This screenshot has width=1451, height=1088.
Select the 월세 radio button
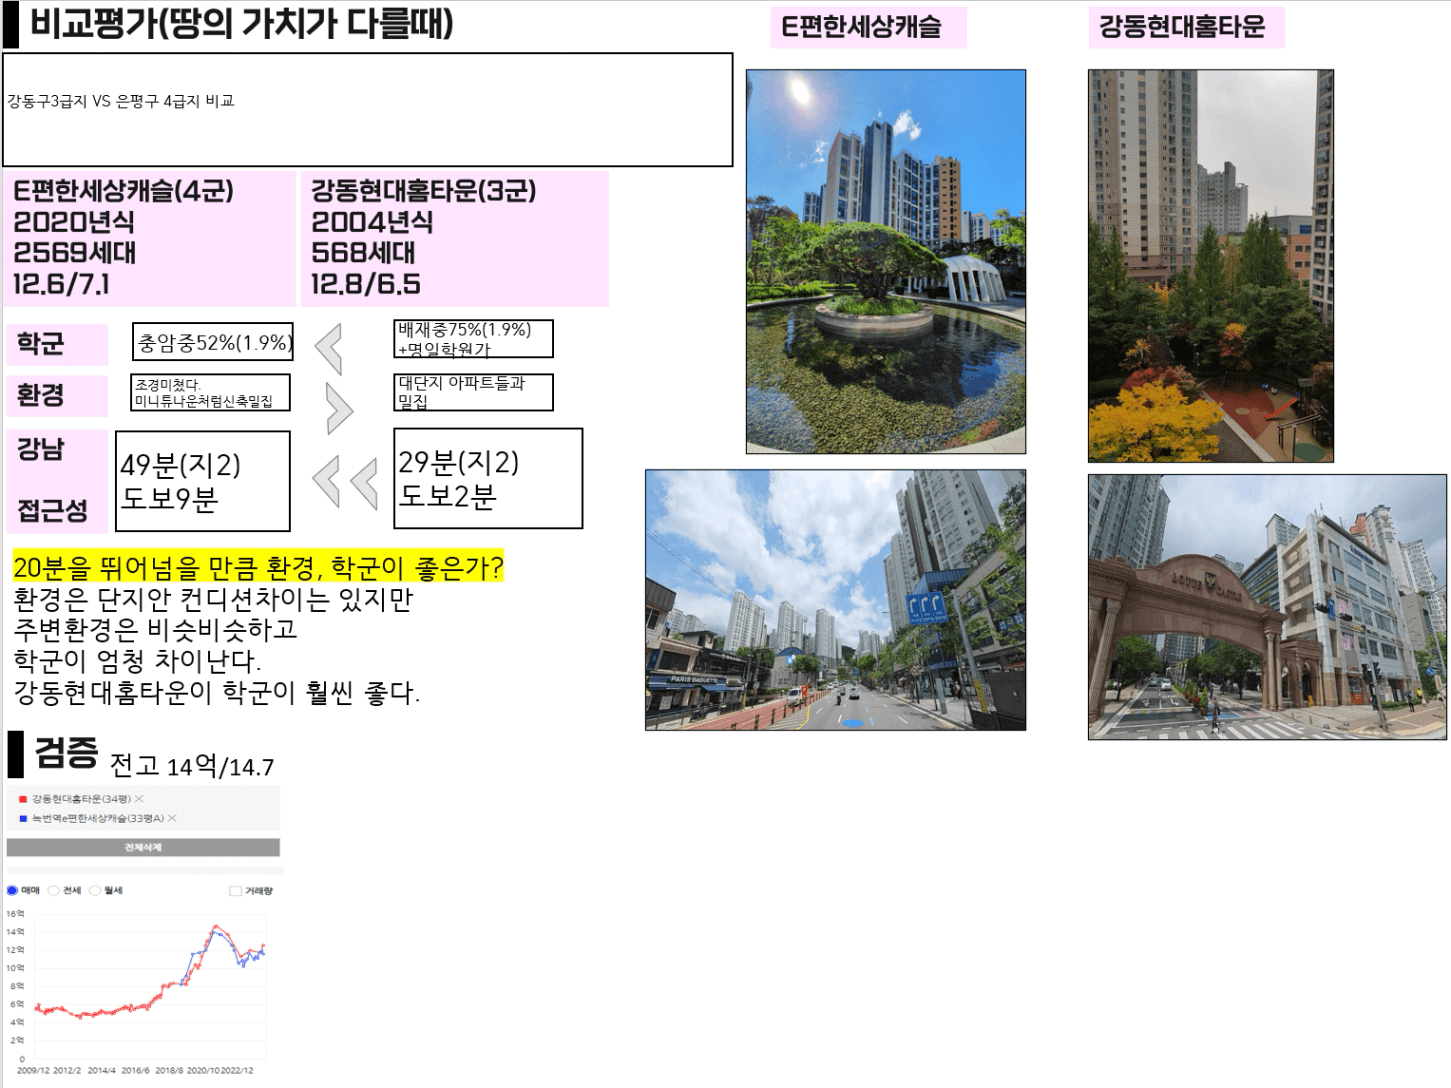click(x=95, y=890)
